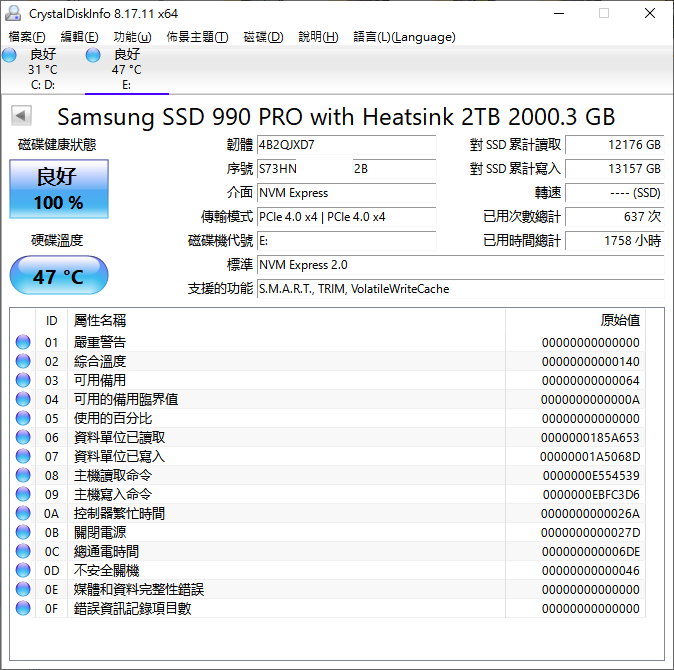Select raw value 0000000EBFC3D6
The image size is (674, 670).
point(591,495)
